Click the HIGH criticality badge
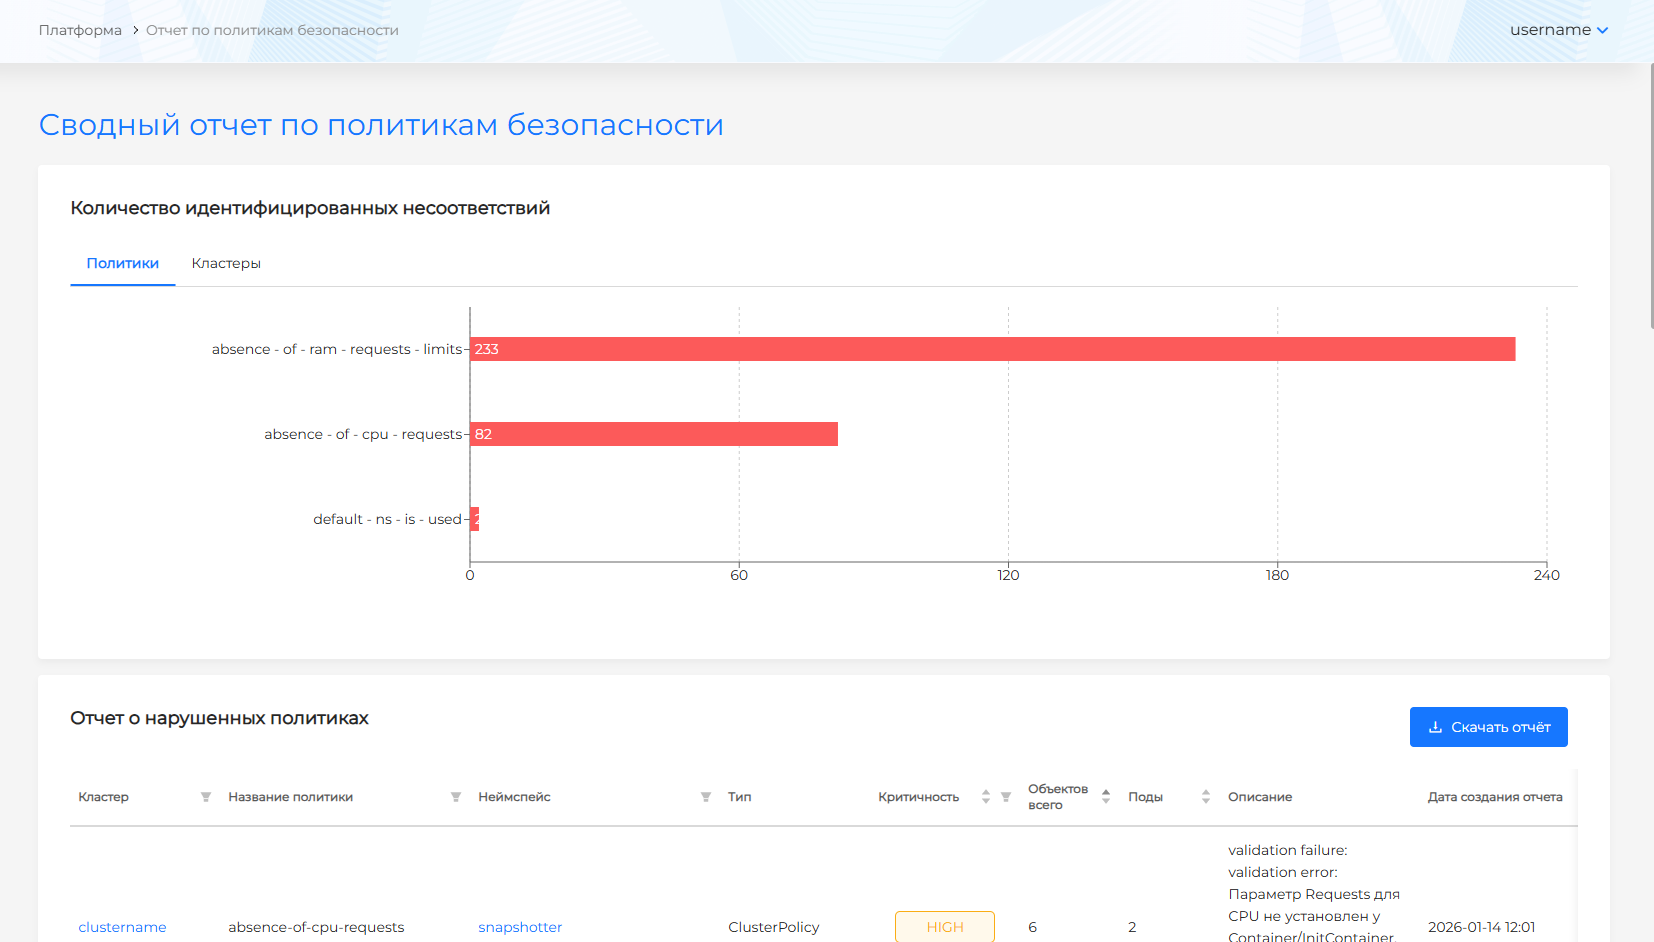 pos(944,927)
